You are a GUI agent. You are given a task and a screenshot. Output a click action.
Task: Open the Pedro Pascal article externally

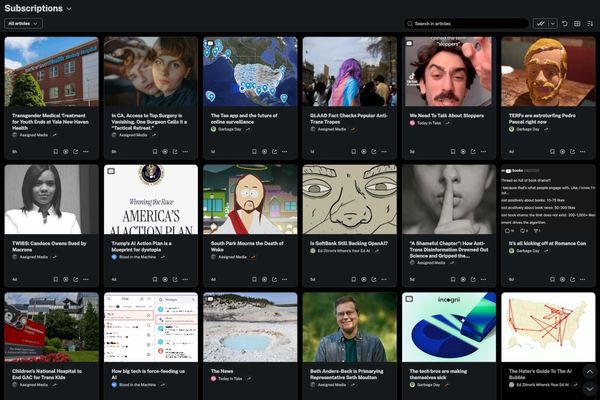(572, 152)
